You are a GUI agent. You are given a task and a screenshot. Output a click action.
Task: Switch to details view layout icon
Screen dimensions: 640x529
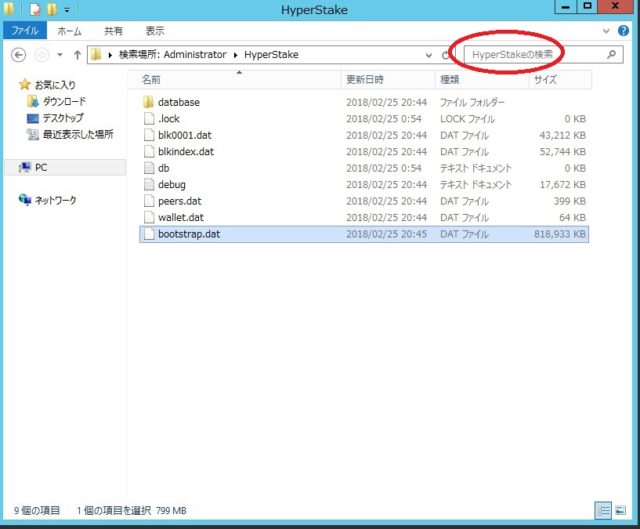coord(603,510)
